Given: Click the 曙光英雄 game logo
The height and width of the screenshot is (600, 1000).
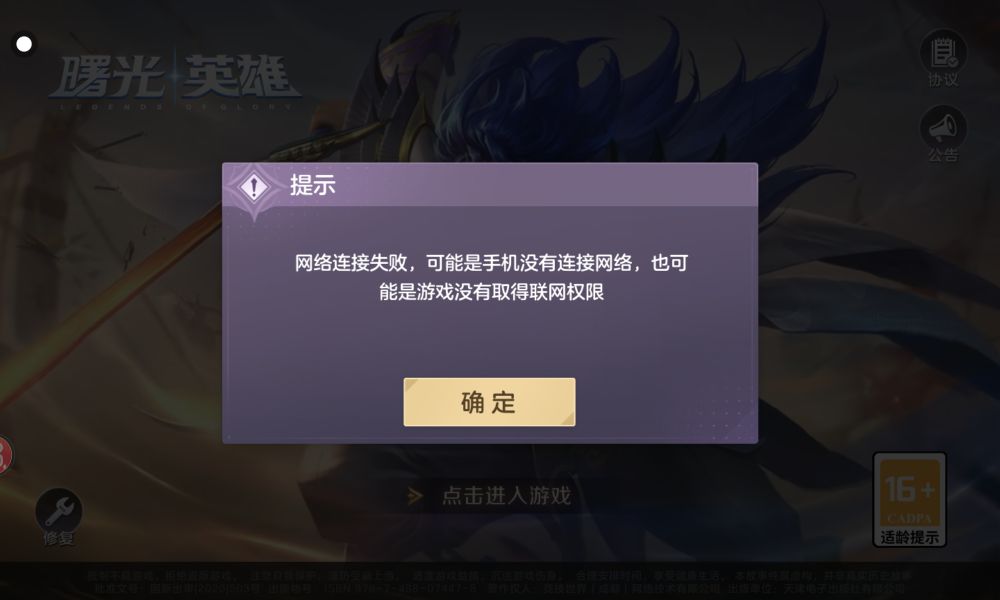Looking at the screenshot, I should point(175,77).
